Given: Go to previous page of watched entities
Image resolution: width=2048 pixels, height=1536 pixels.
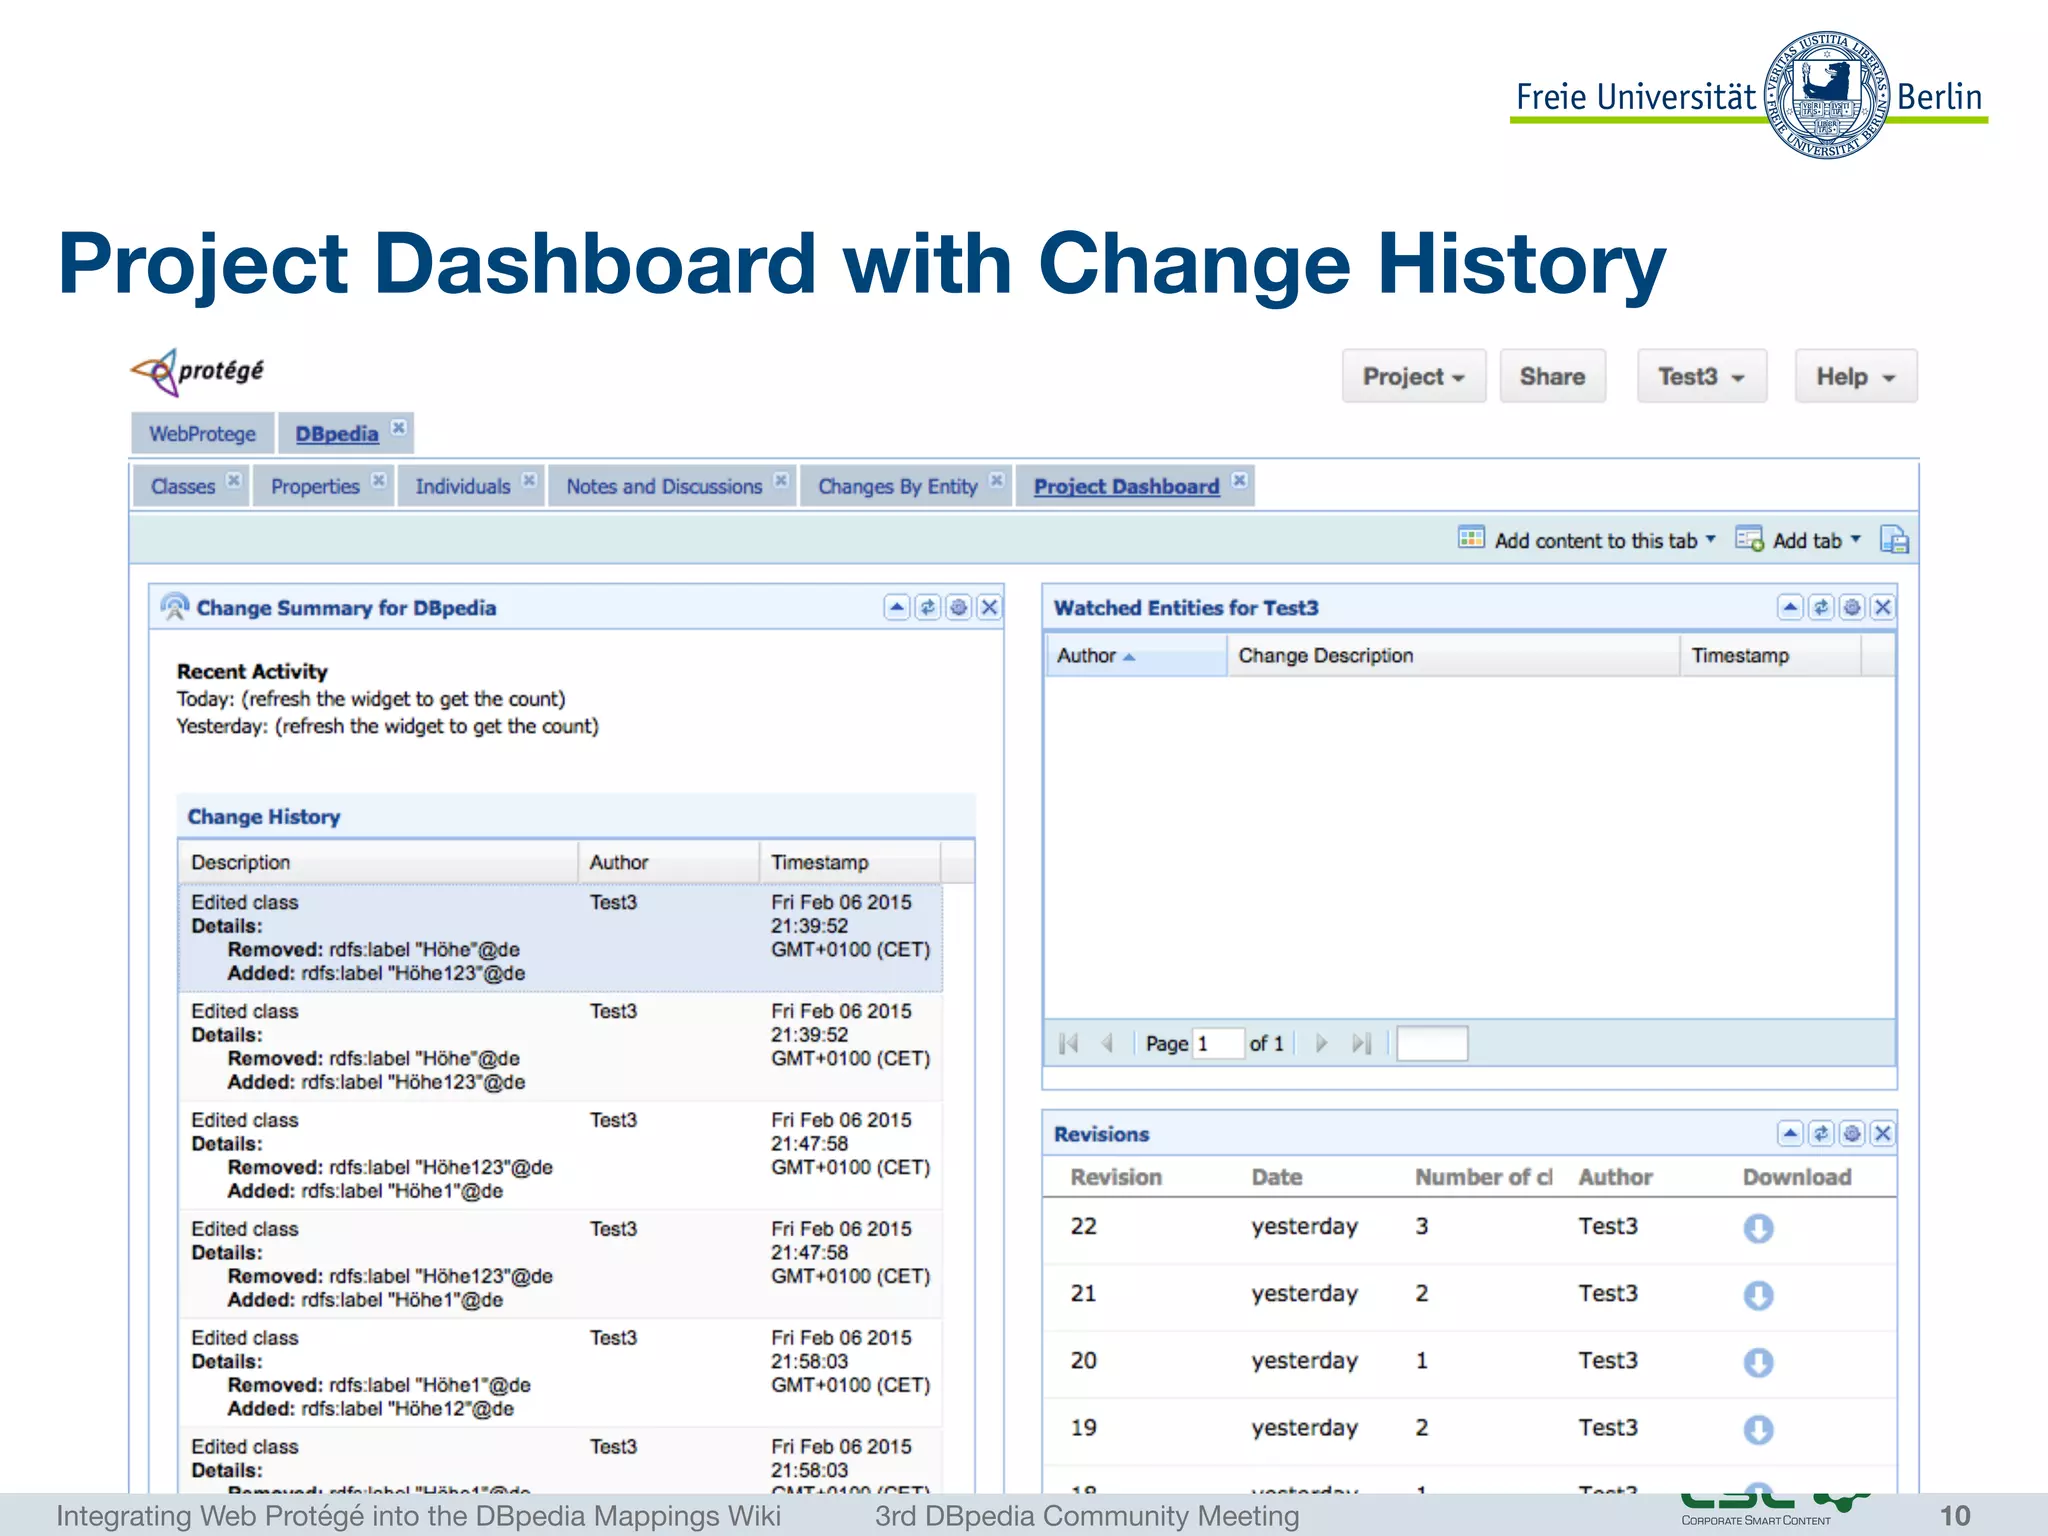Looking at the screenshot, I should [x=1107, y=1043].
